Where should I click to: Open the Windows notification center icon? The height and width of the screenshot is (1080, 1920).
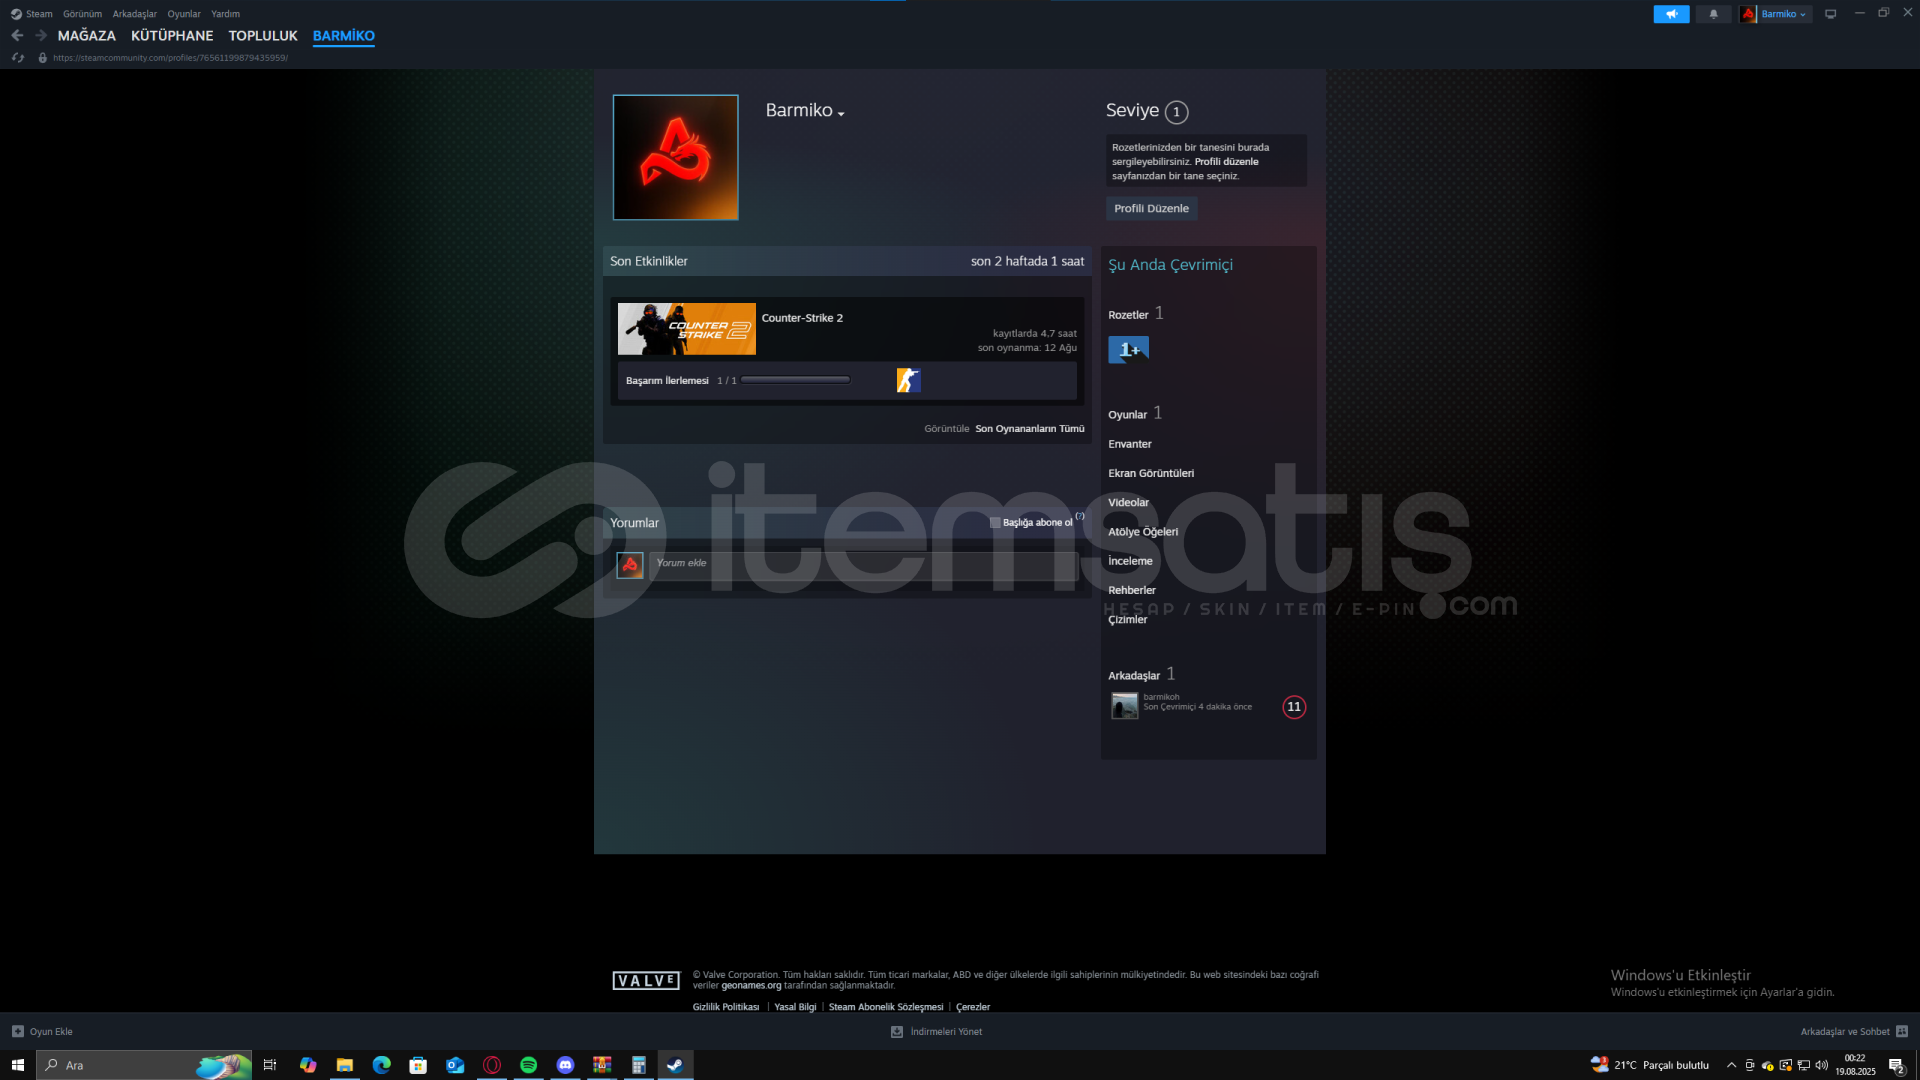coord(1896,1065)
